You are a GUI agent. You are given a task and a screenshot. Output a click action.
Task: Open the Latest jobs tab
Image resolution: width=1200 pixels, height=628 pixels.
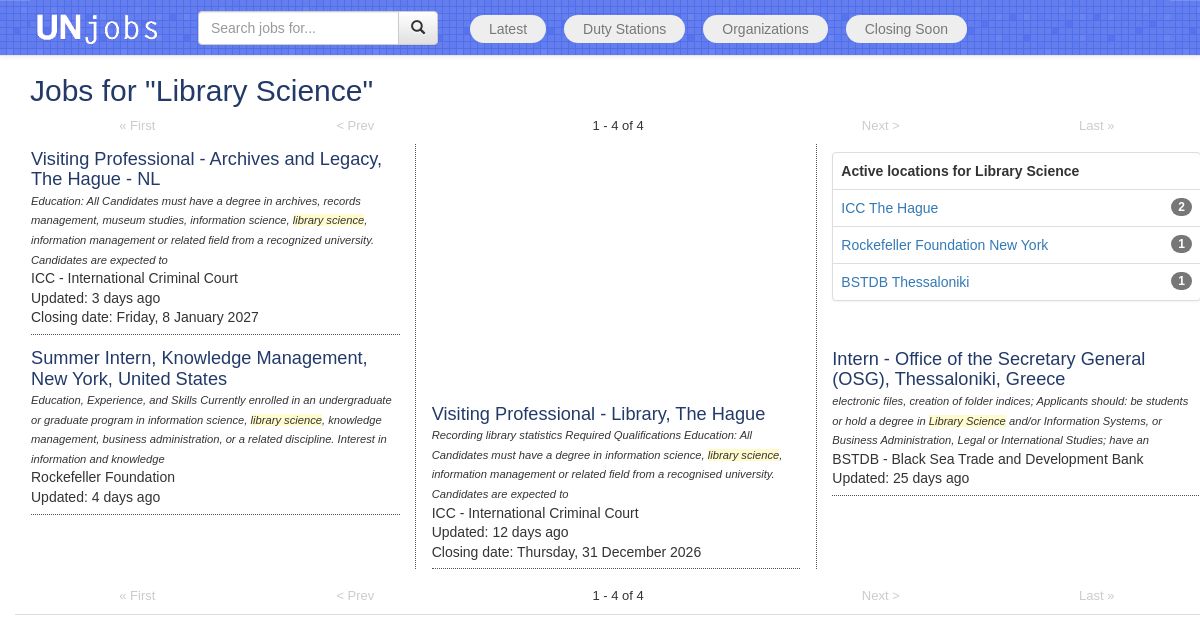[508, 29]
